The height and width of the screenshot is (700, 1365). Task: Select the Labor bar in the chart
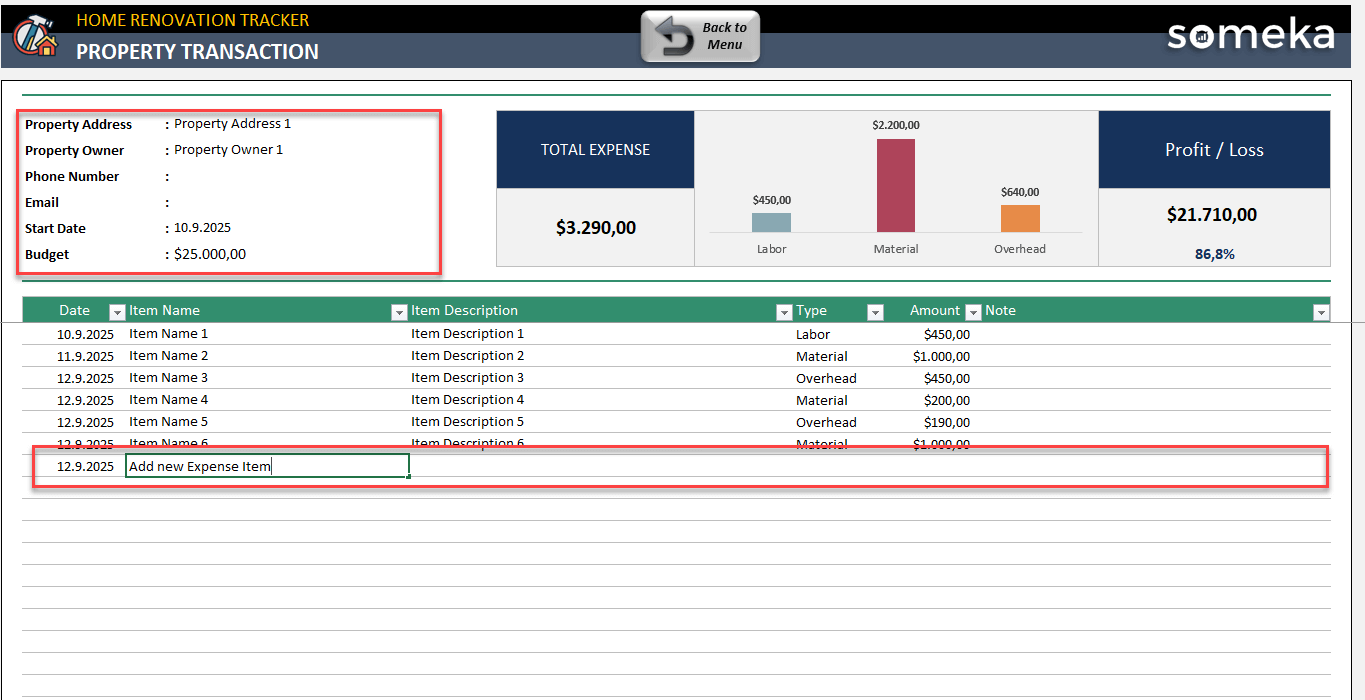771,220
